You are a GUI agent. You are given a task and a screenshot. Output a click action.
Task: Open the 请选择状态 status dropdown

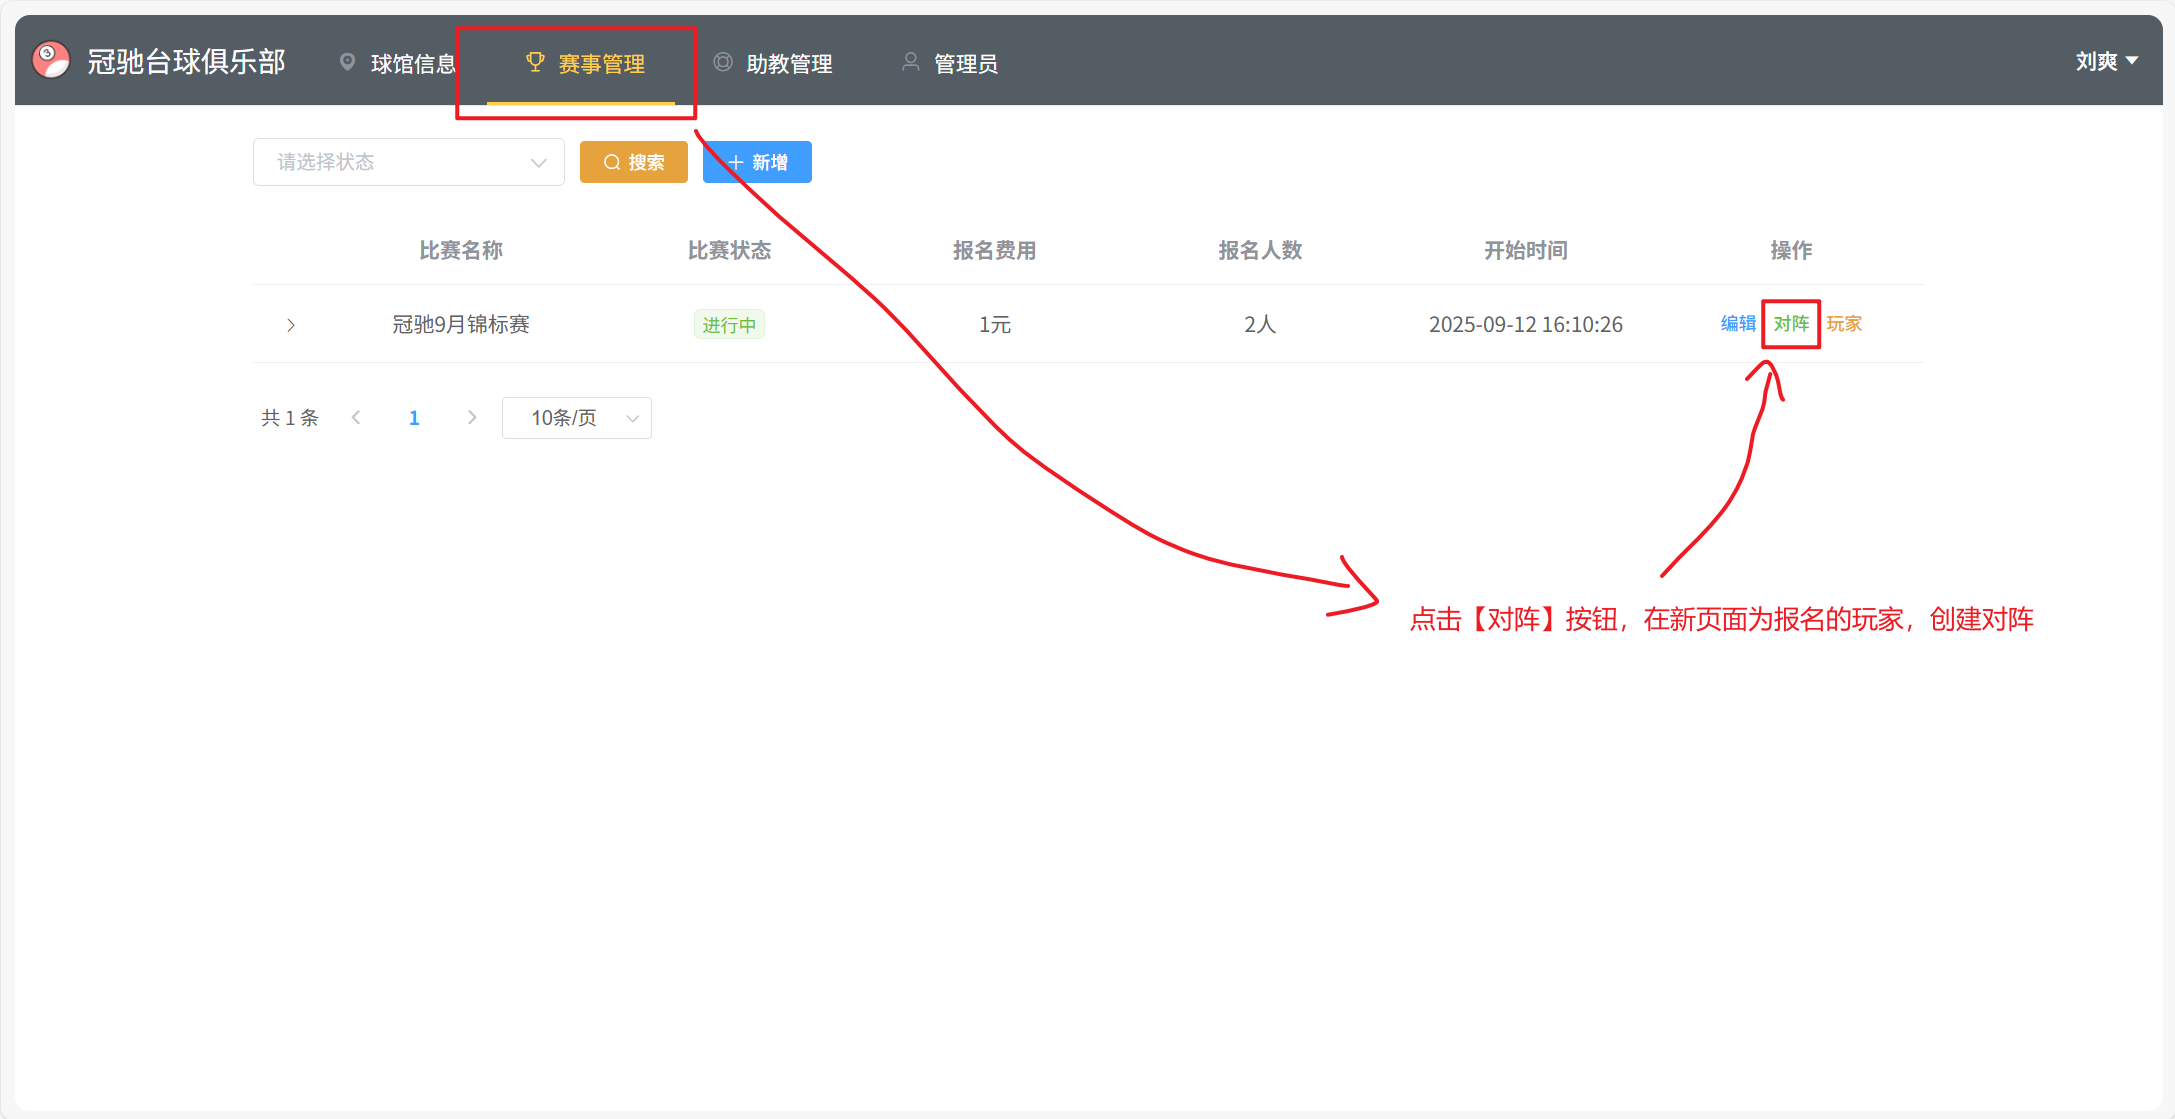[408, 162]
